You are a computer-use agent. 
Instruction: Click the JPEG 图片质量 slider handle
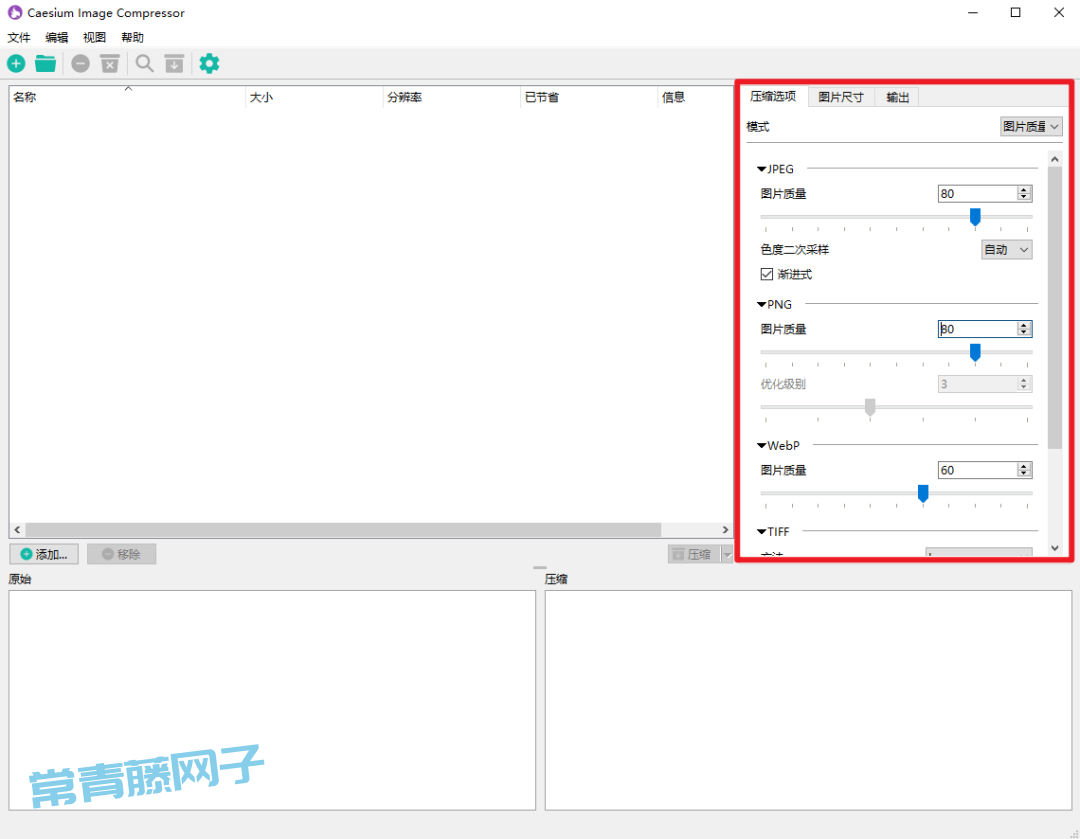975,216
